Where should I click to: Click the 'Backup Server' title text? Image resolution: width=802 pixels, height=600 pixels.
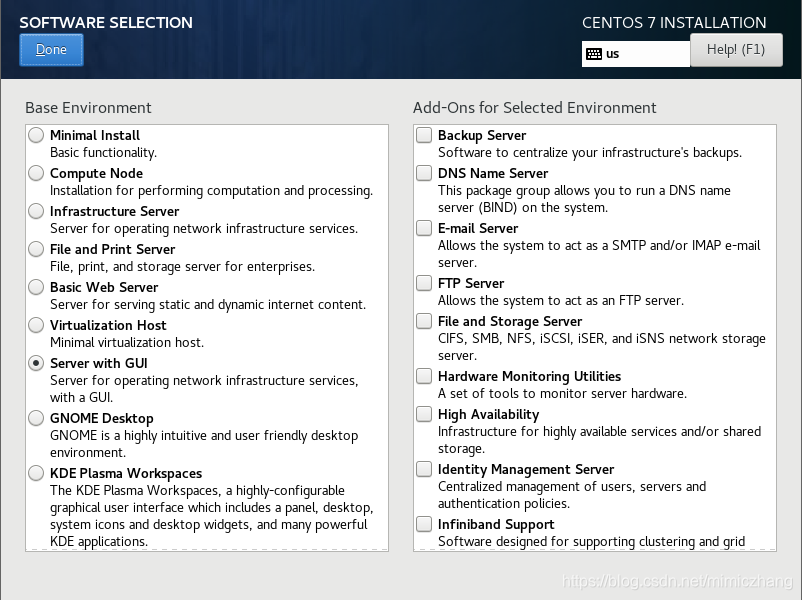[482, 136]
